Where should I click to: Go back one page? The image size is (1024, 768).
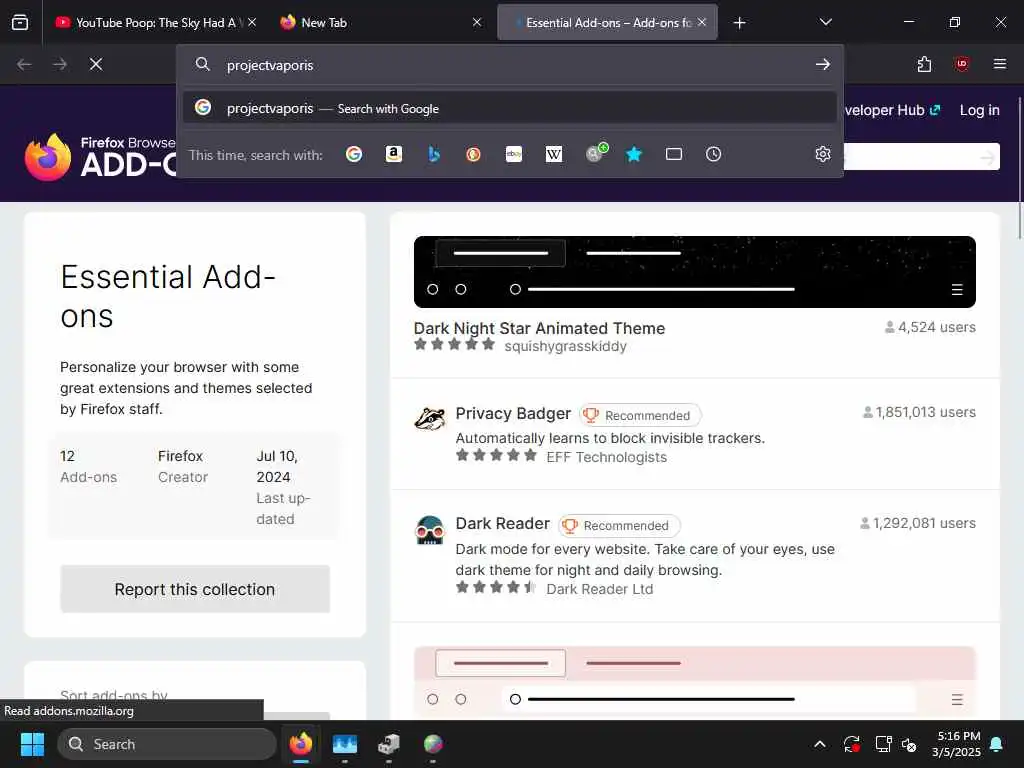(x=24, y=64)
